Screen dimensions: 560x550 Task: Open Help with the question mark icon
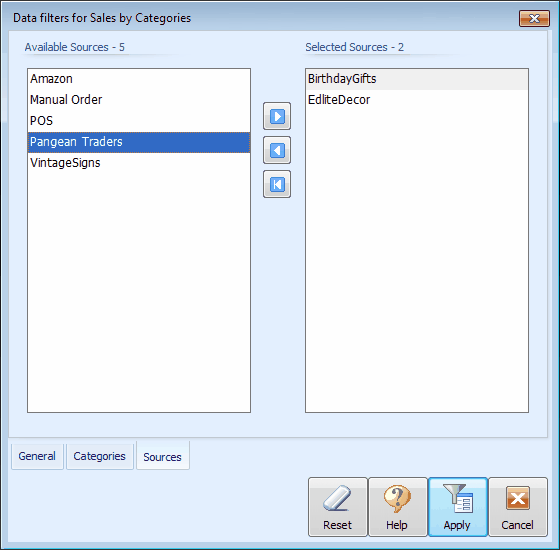(398, 507)
